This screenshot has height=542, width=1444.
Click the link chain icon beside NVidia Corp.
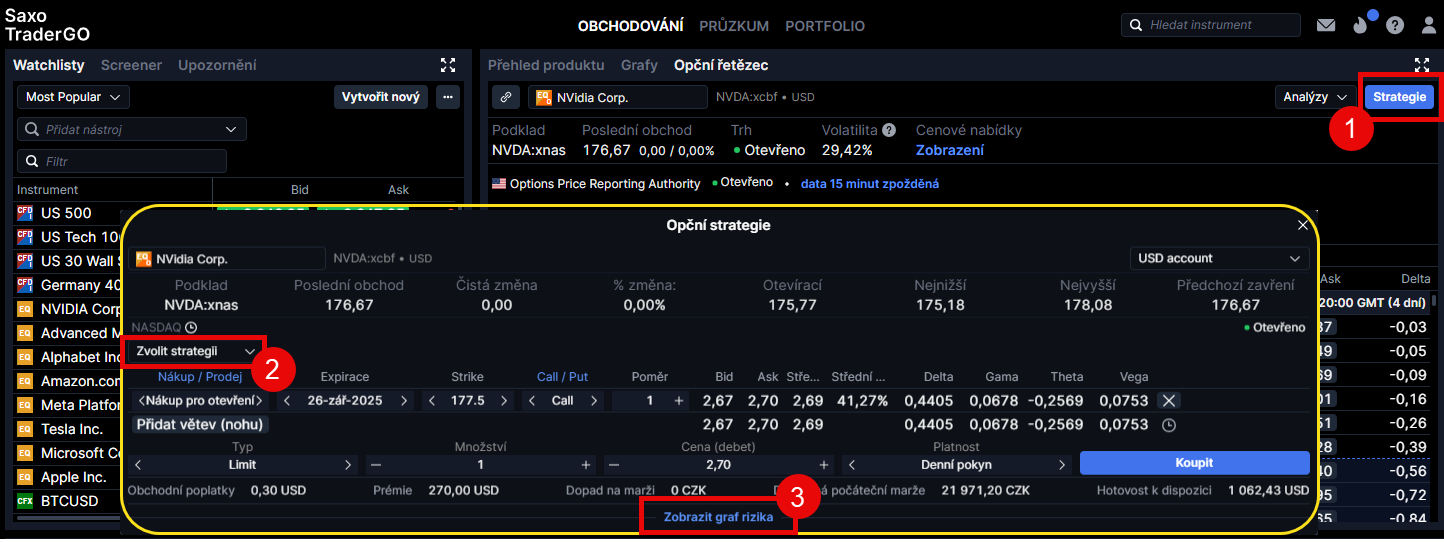(506, 97)
